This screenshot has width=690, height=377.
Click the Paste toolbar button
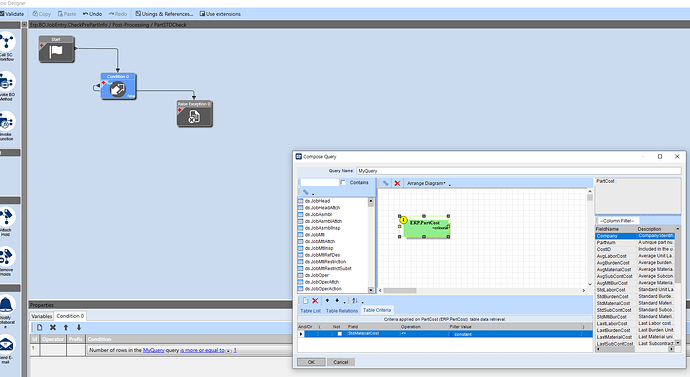[67, 14]
